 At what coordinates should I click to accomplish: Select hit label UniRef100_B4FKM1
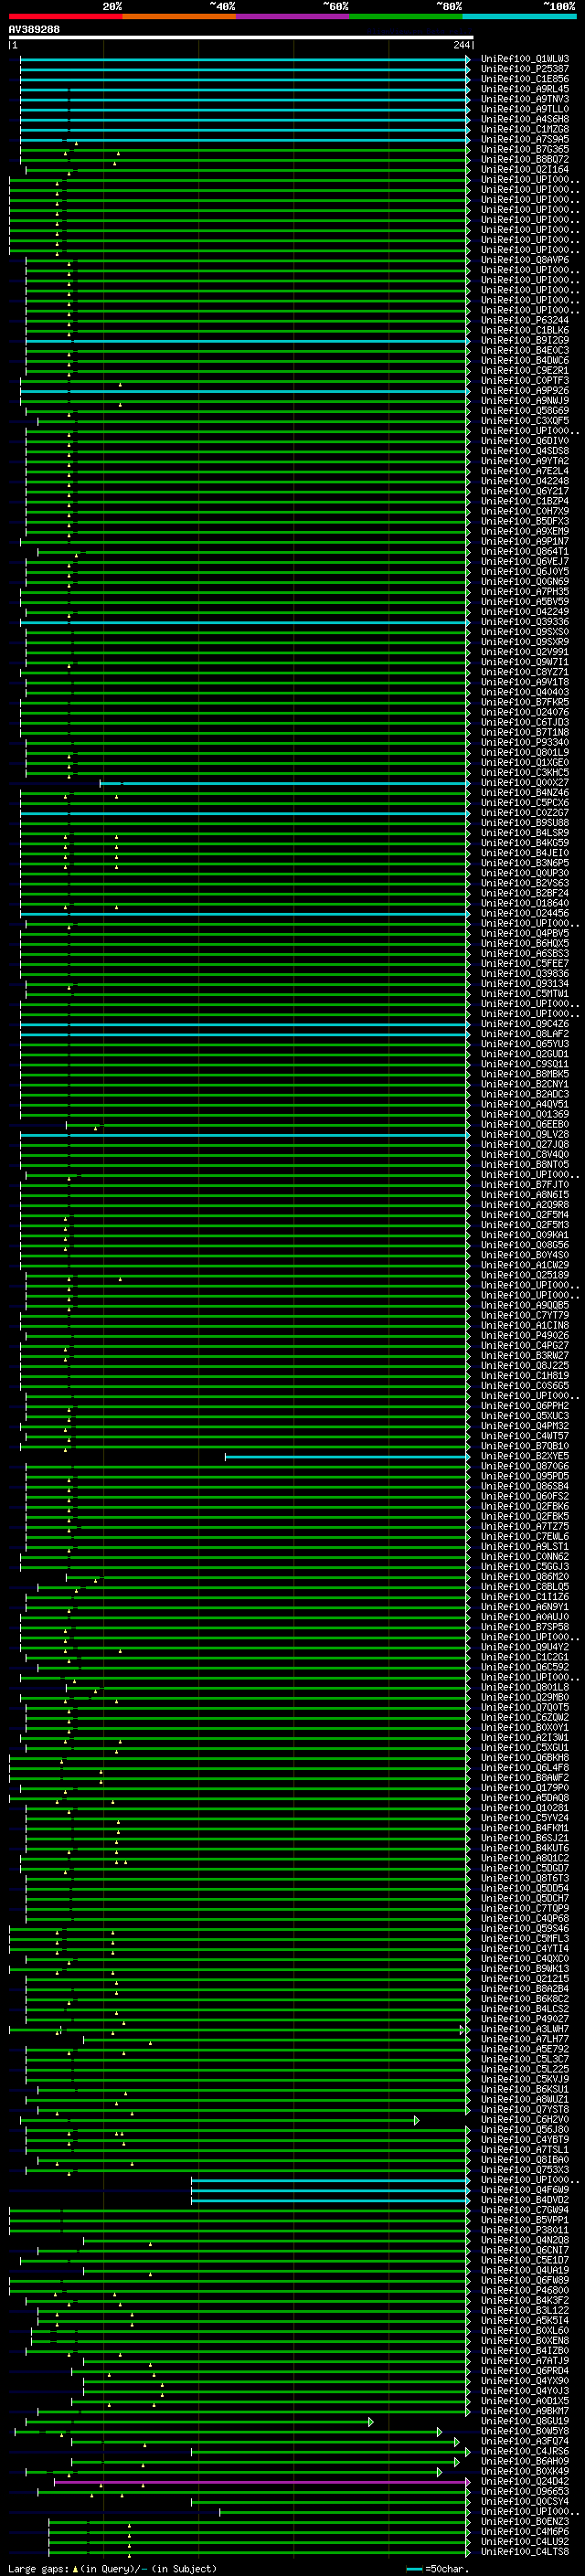tap(525, 1828)
